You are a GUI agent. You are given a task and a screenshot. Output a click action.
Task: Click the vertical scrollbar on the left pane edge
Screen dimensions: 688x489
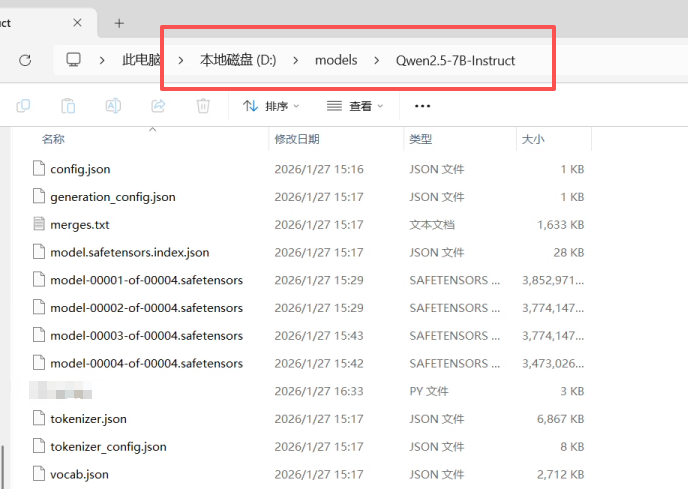3,467
